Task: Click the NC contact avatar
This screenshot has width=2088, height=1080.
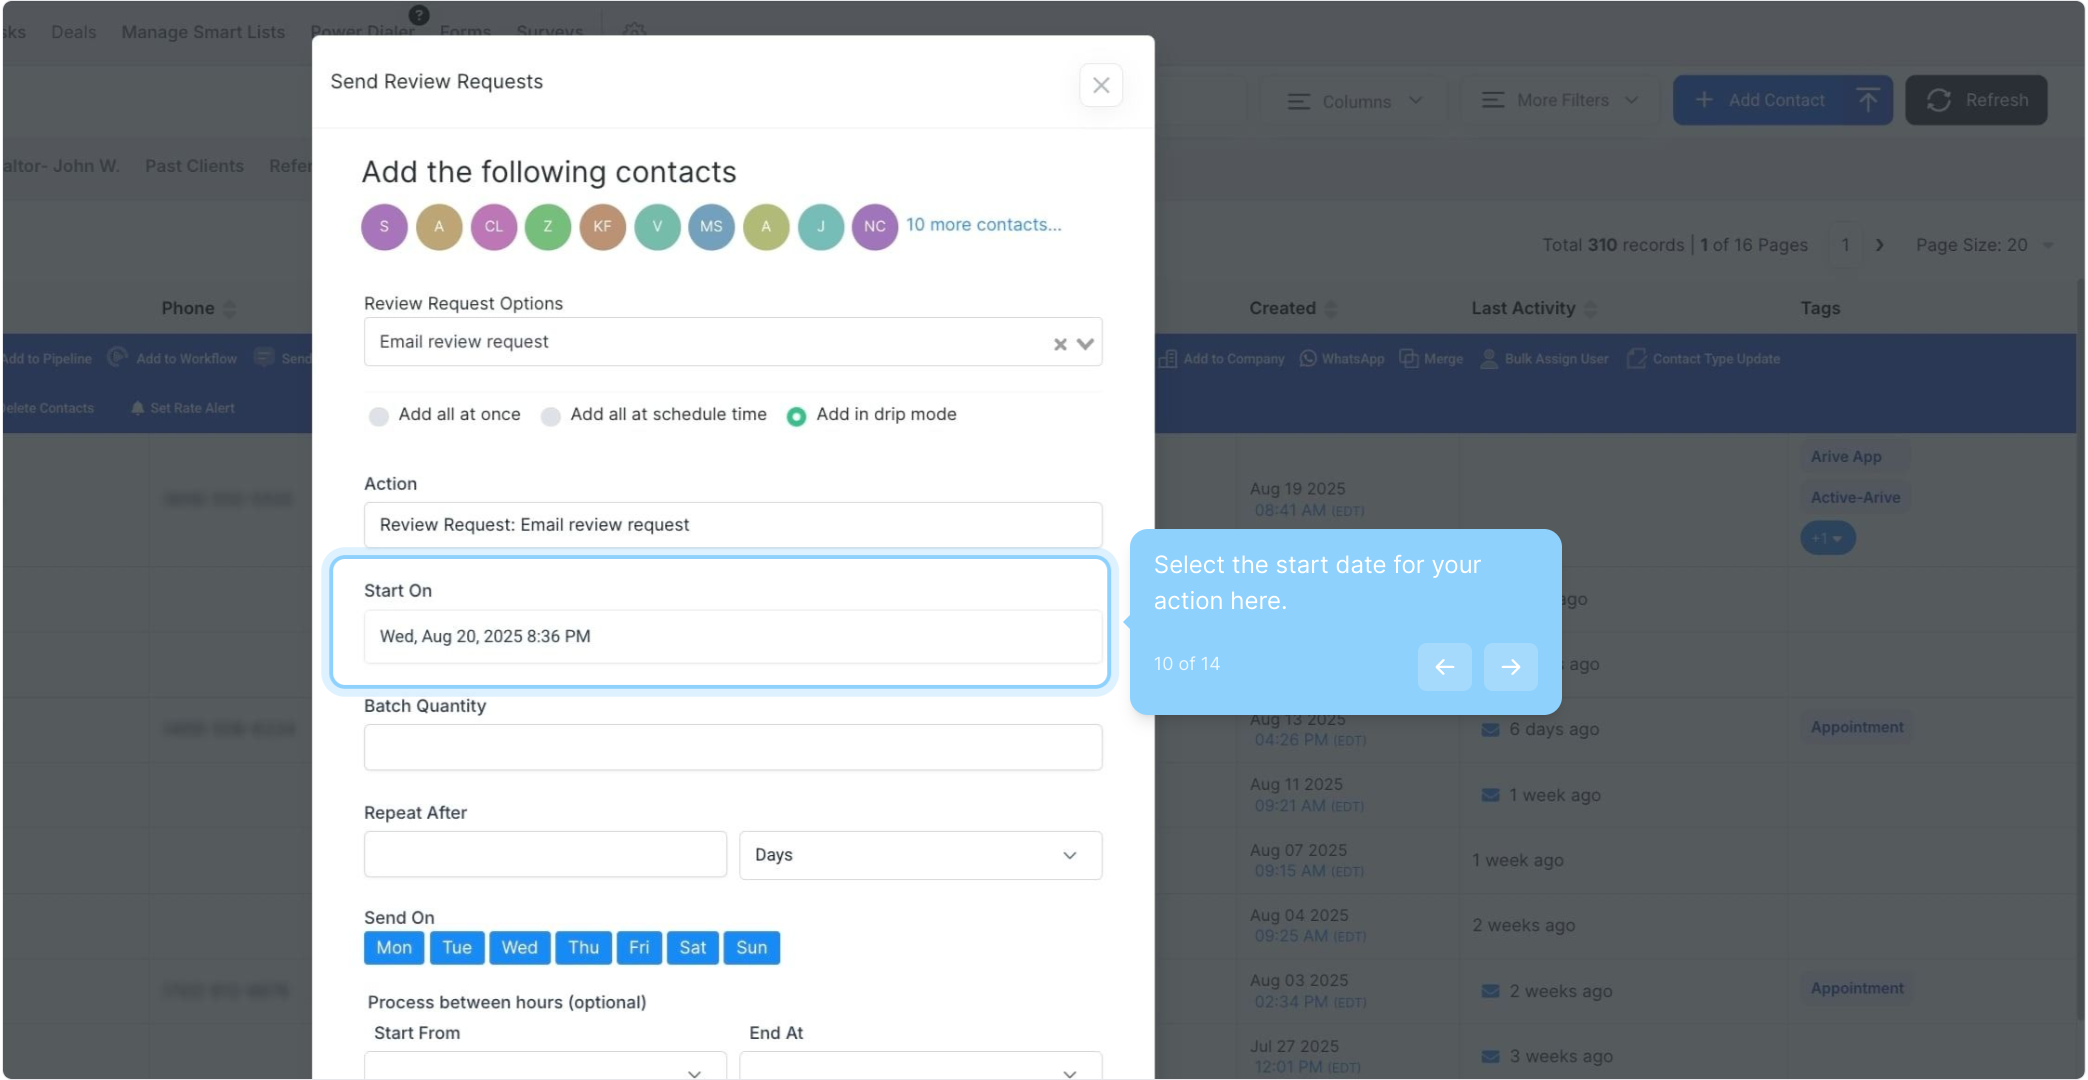Action: (874, 226)
